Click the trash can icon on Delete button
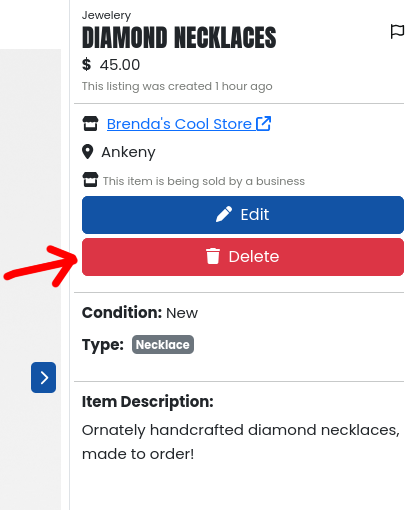Screen dimensions: 408x510 pyautogui.click(x=213, y=256)
